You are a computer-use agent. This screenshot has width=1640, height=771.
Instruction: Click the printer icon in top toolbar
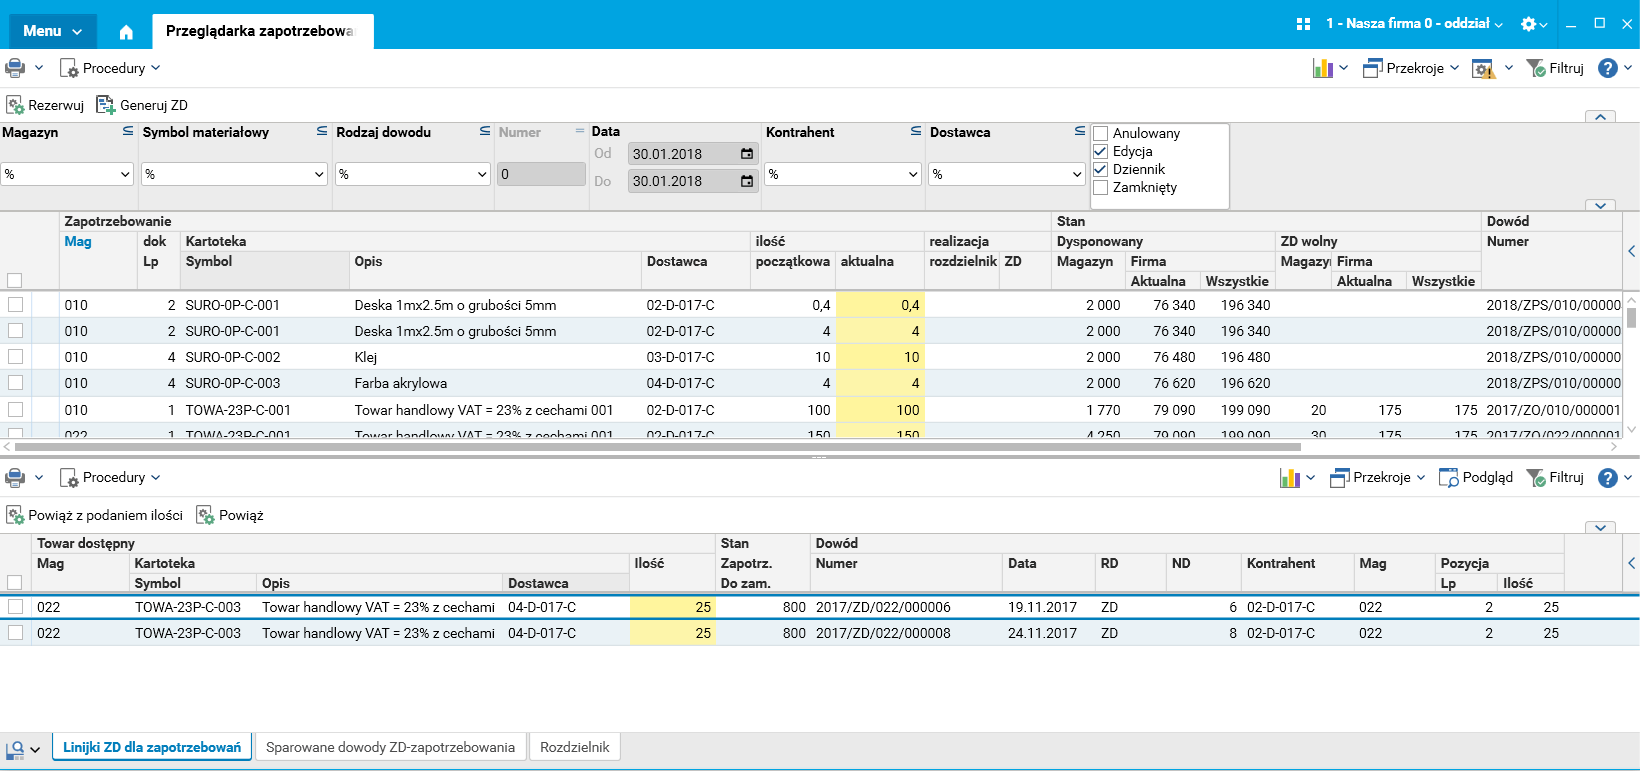[15, 68]
